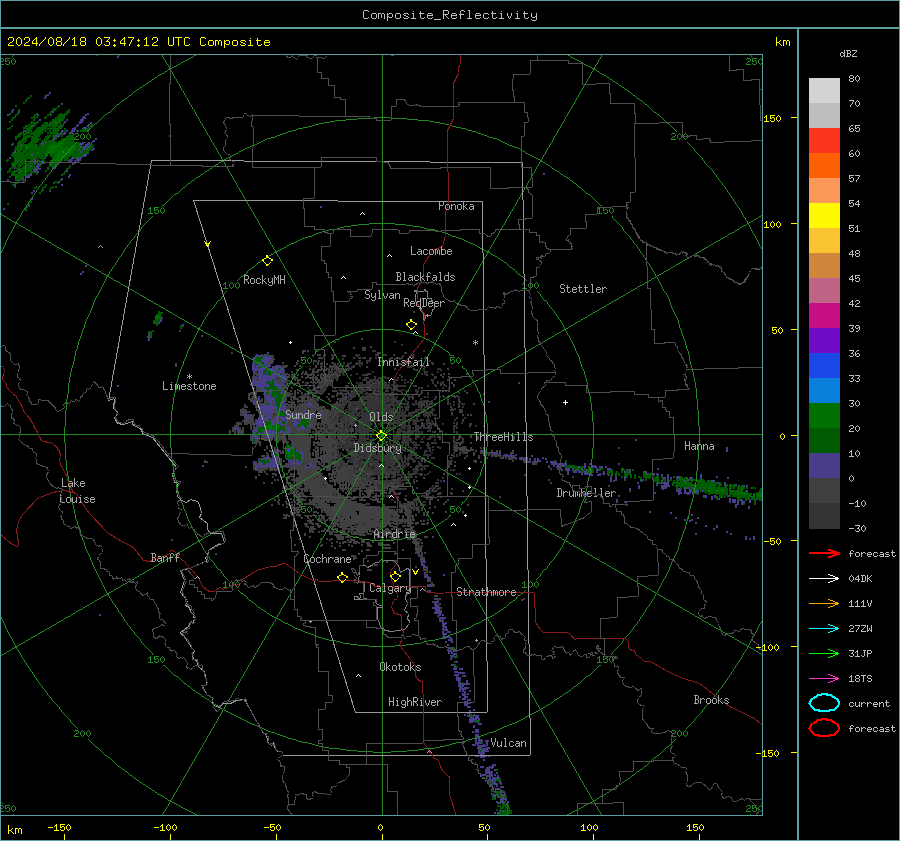900x841 pixels.
Task: Click the -100 tick label on the right axis
Action: pos(767,647)
